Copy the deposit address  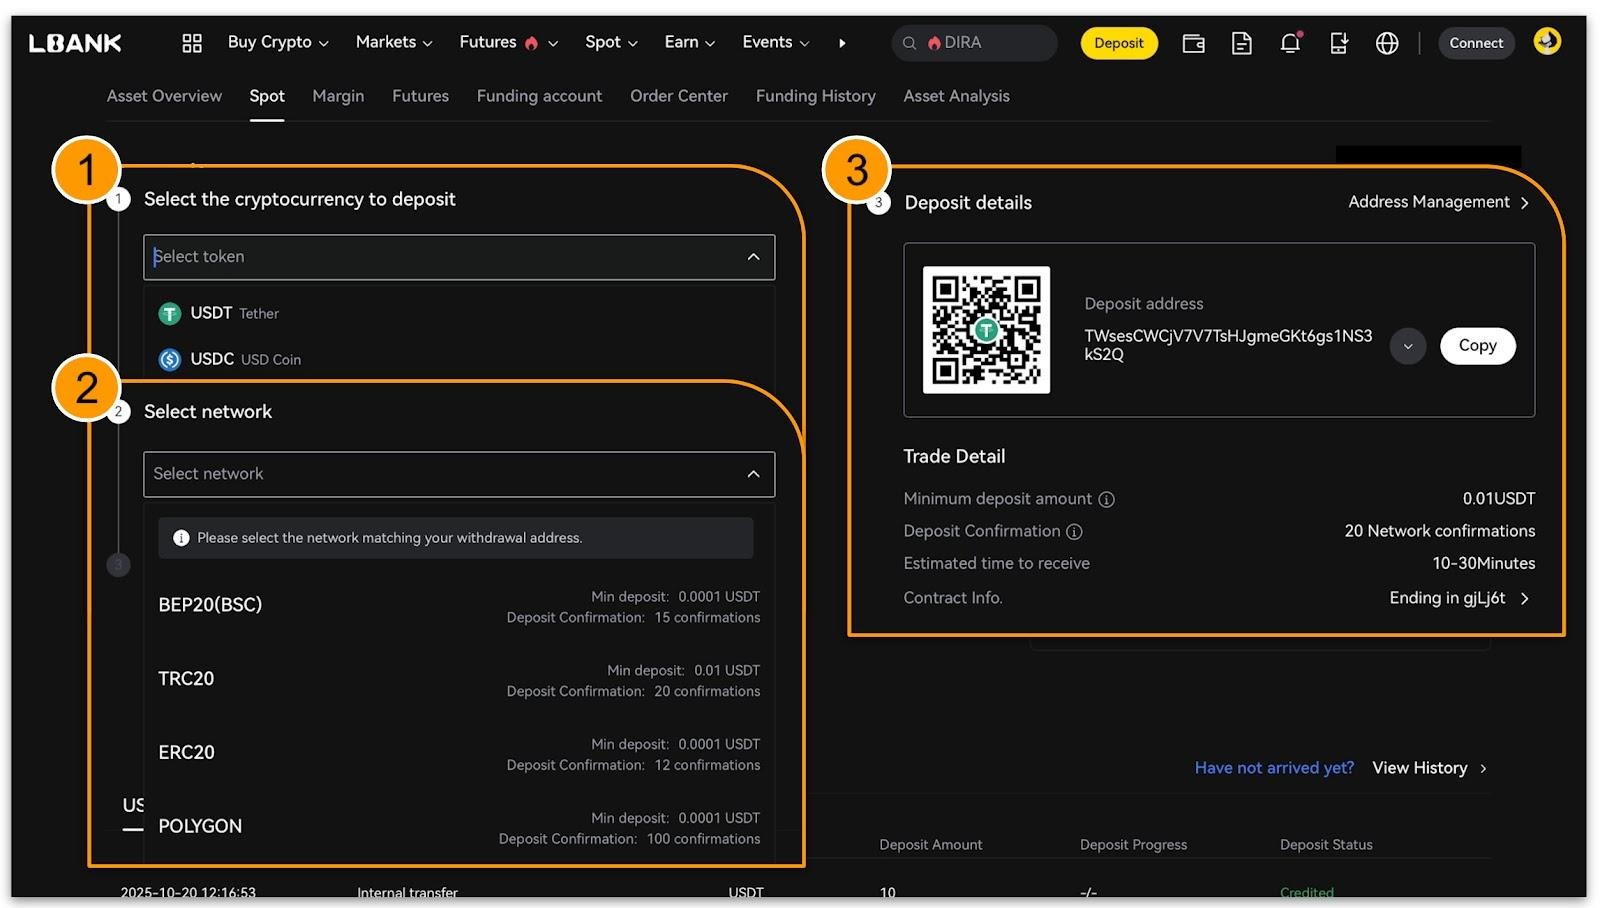tap(1477, 346)
